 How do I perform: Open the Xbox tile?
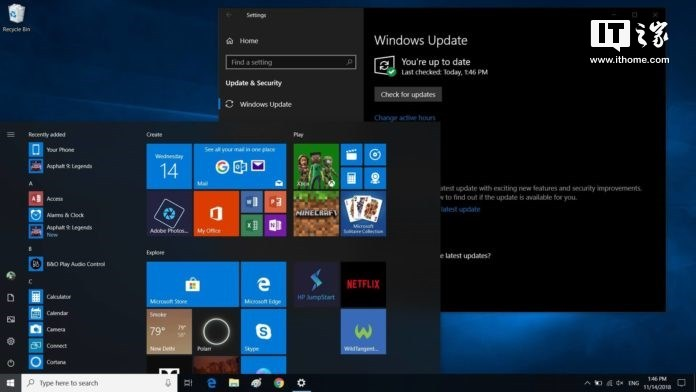(316, 166)
